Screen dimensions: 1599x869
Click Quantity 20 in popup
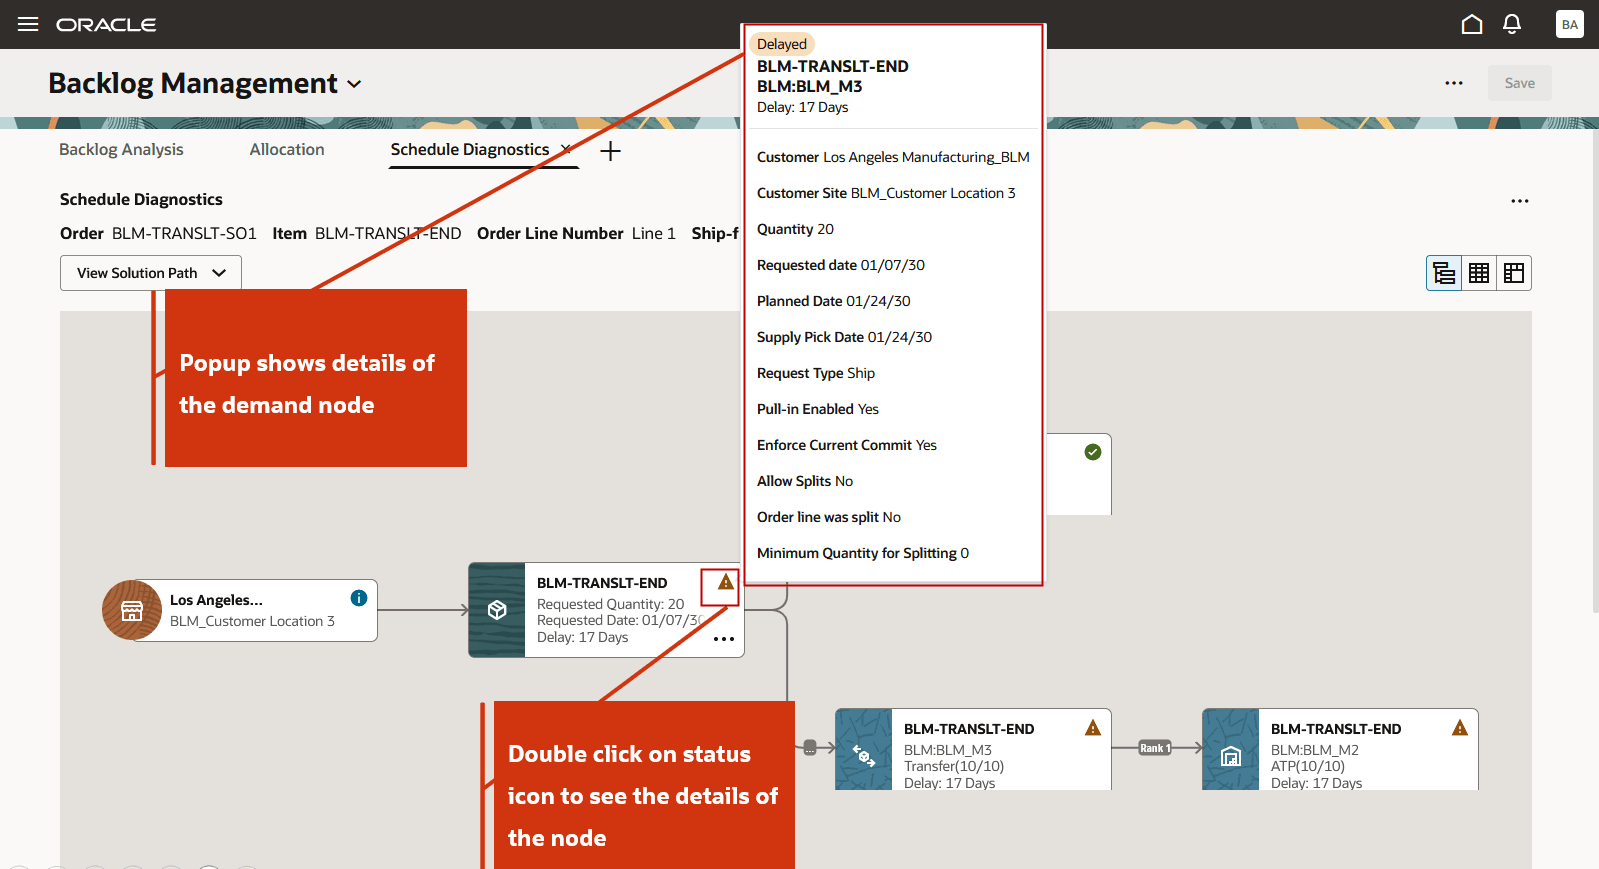(x=795, y=229)
